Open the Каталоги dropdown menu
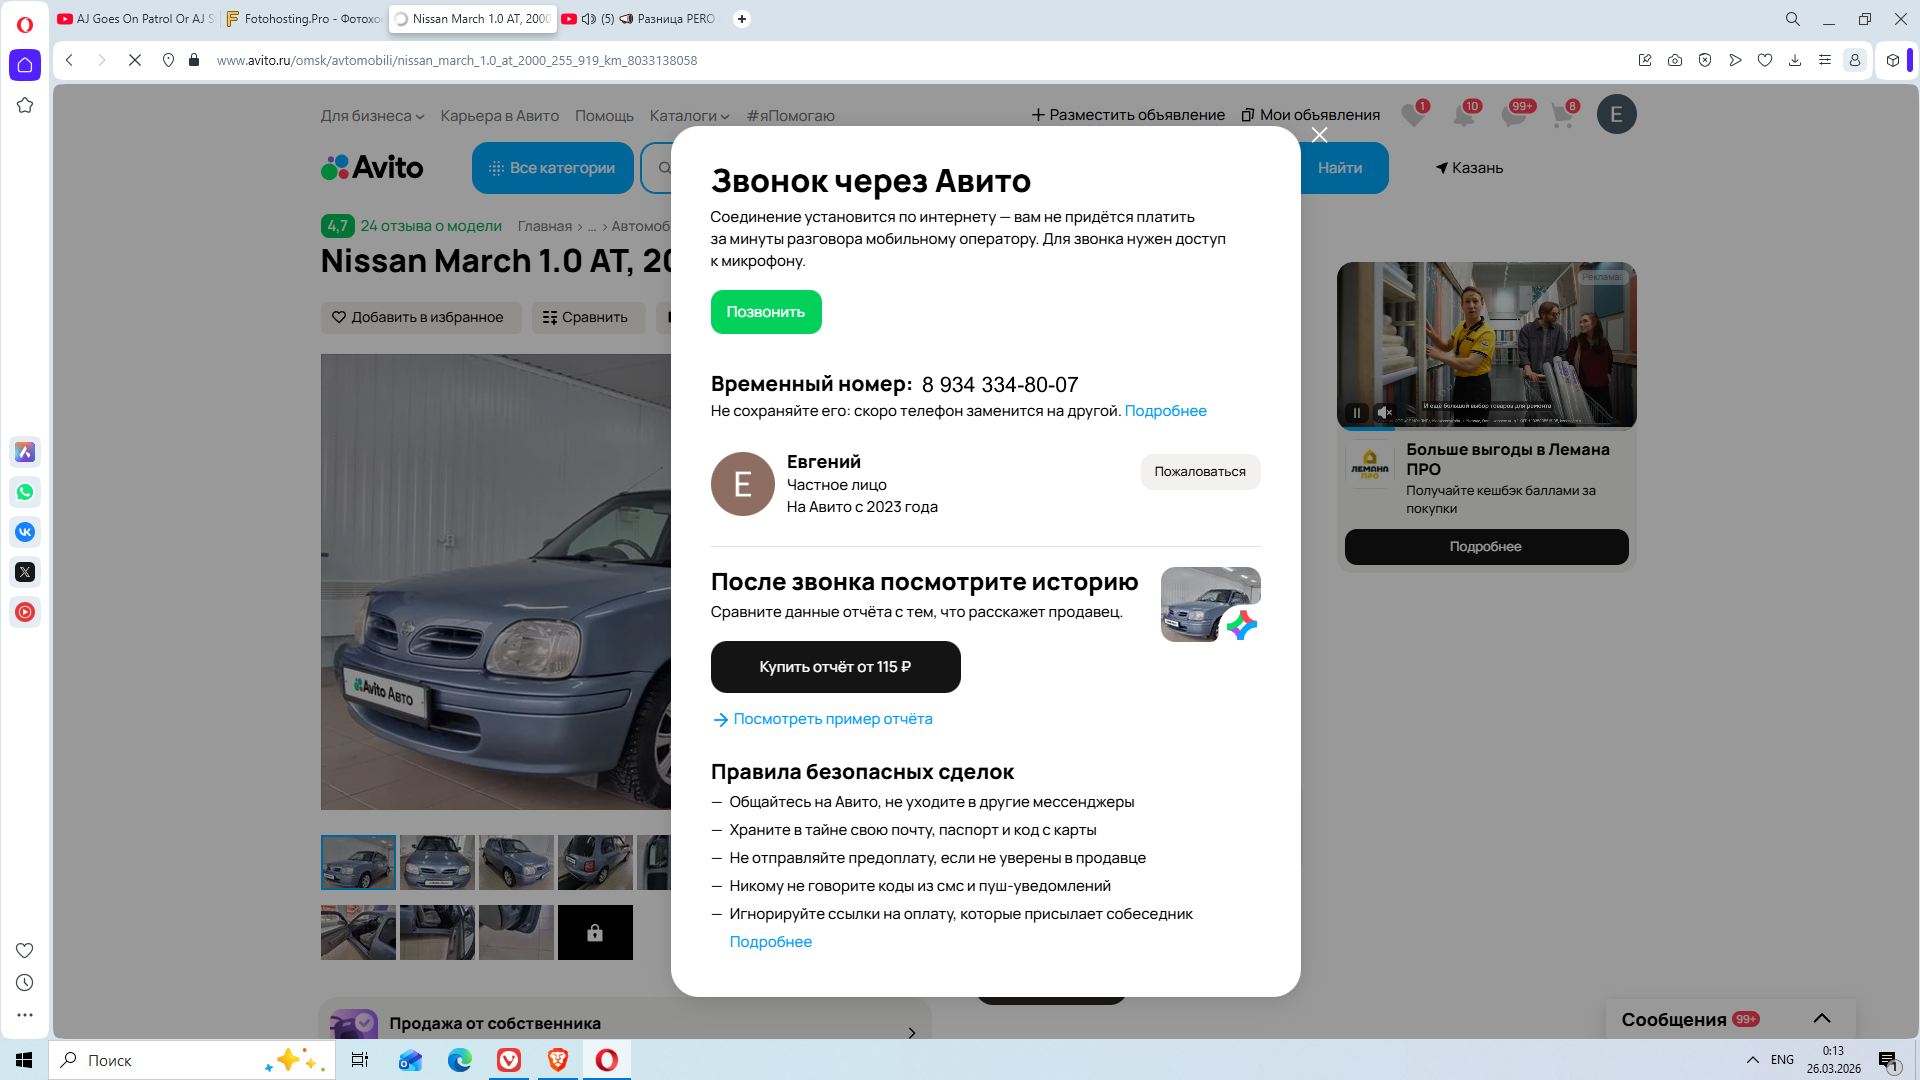 pyautogui.click(x=689, y=116)
